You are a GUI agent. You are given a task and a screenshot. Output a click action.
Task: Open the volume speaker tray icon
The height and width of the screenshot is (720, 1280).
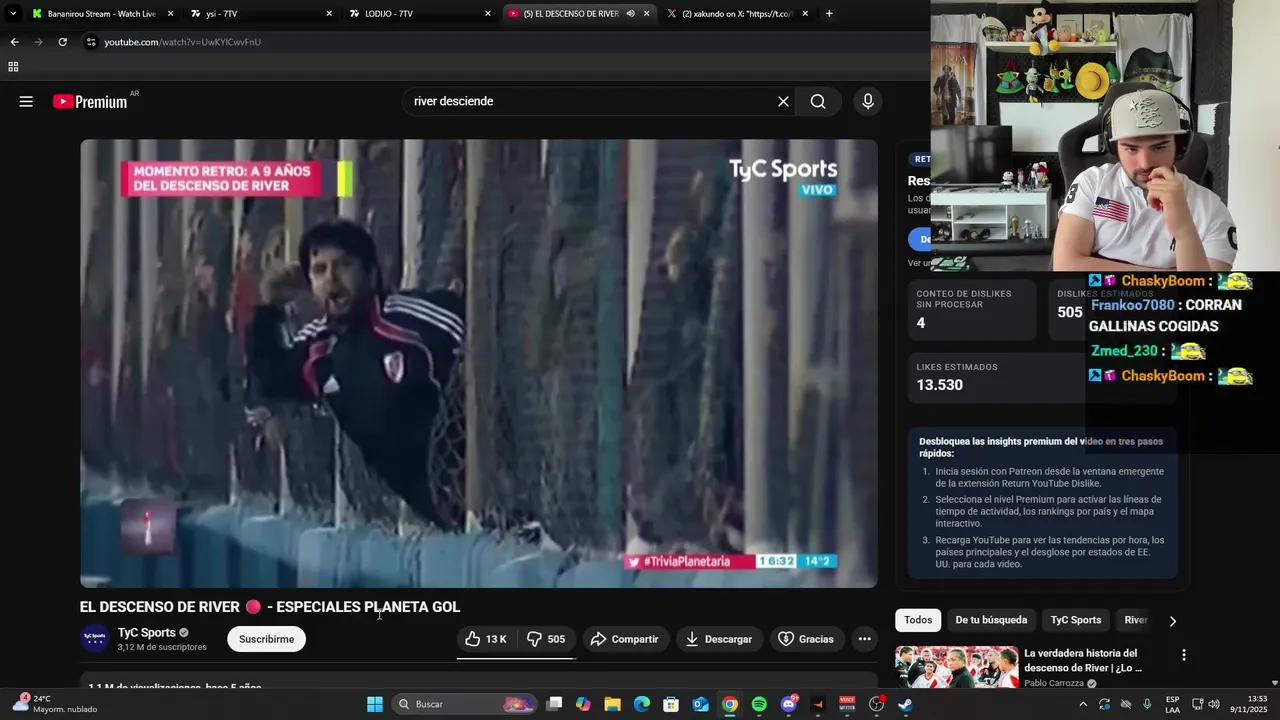(x=1214, y=704)
